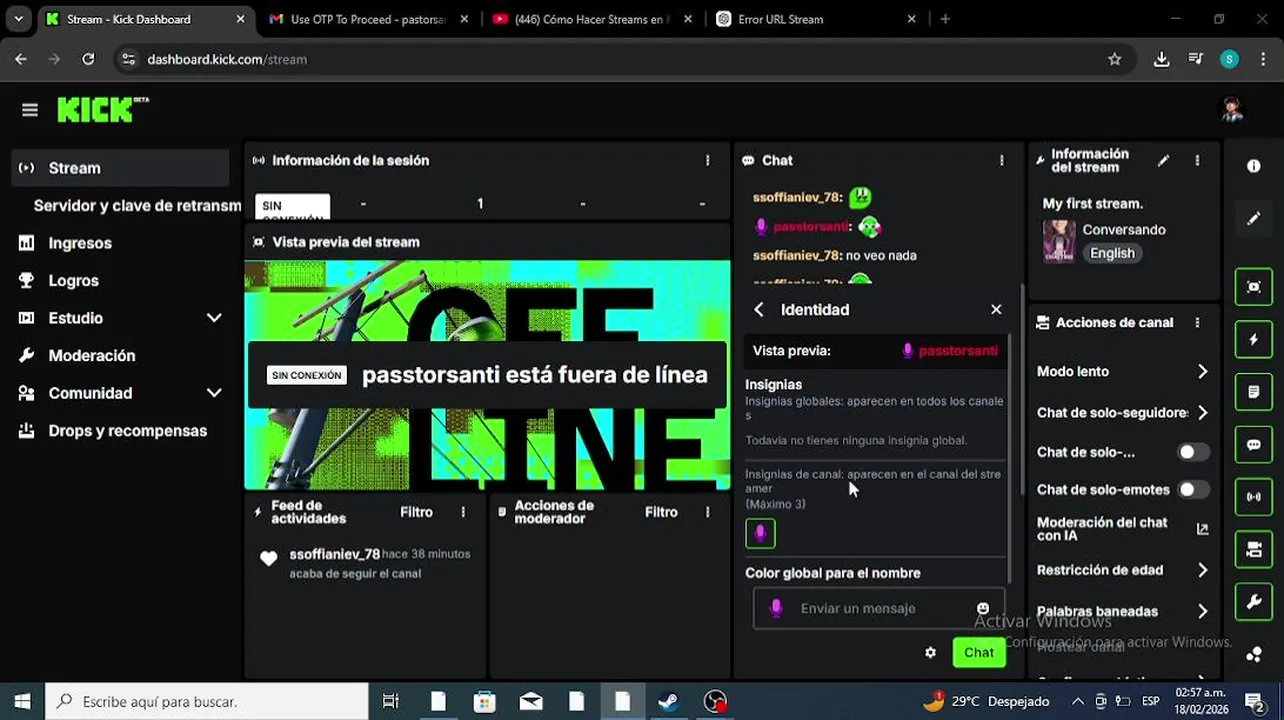1284x720 pixels.
Task: Open Moderación del chat con IA external link
Action: (x=1202, y=529)
